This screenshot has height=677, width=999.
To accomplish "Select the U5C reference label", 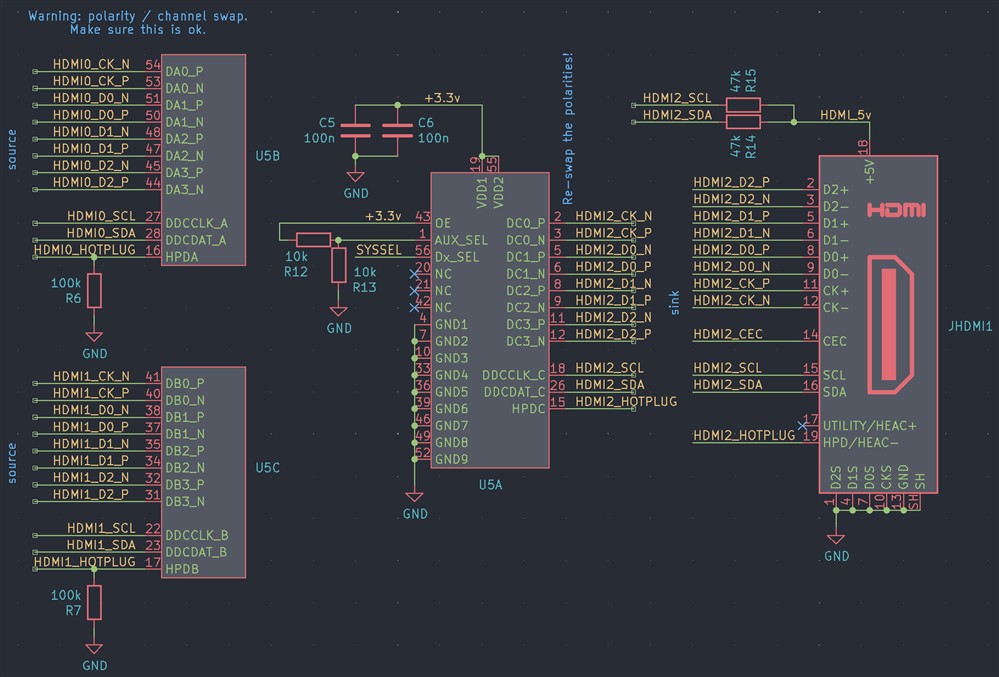I will pyautogui.click(x=268, y=468).
